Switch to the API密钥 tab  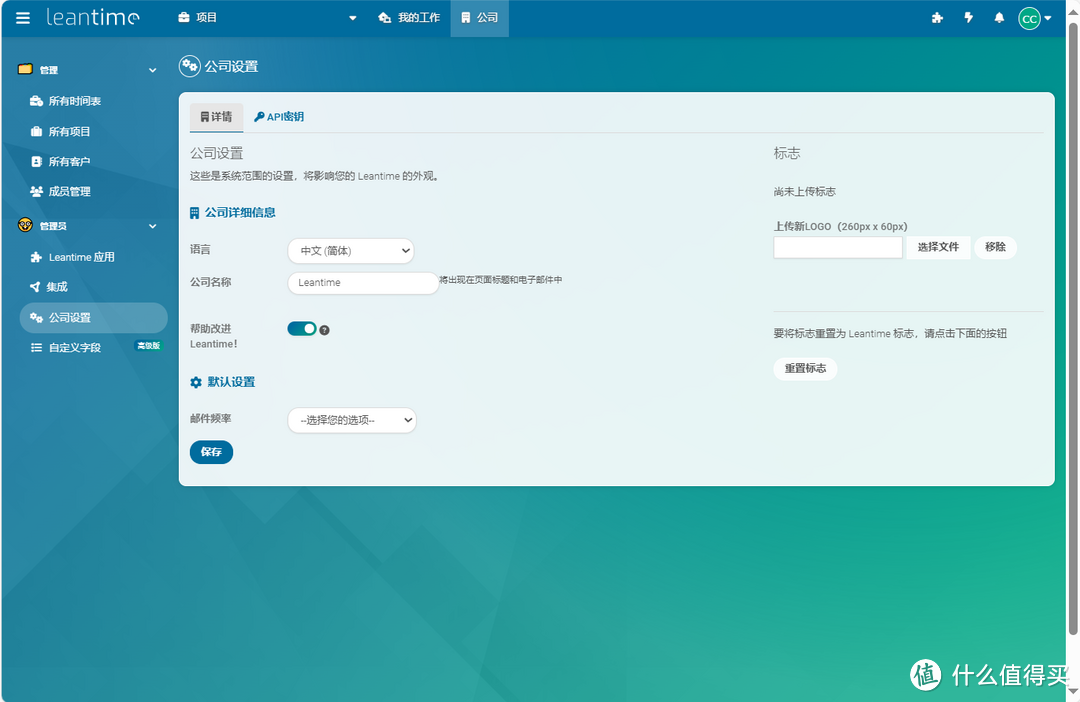pyautogui.click(x=279, y=116)
